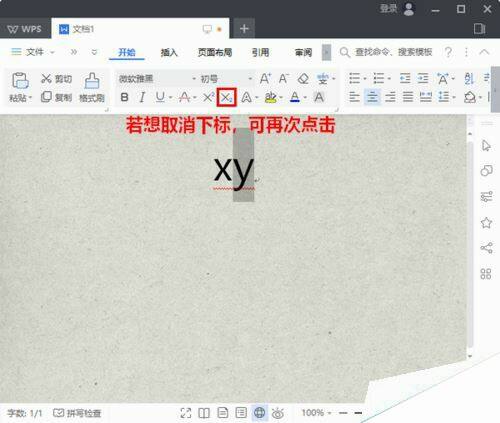Expand numbered list style arrow
500x423 pixels.
[x=389, y=79]
